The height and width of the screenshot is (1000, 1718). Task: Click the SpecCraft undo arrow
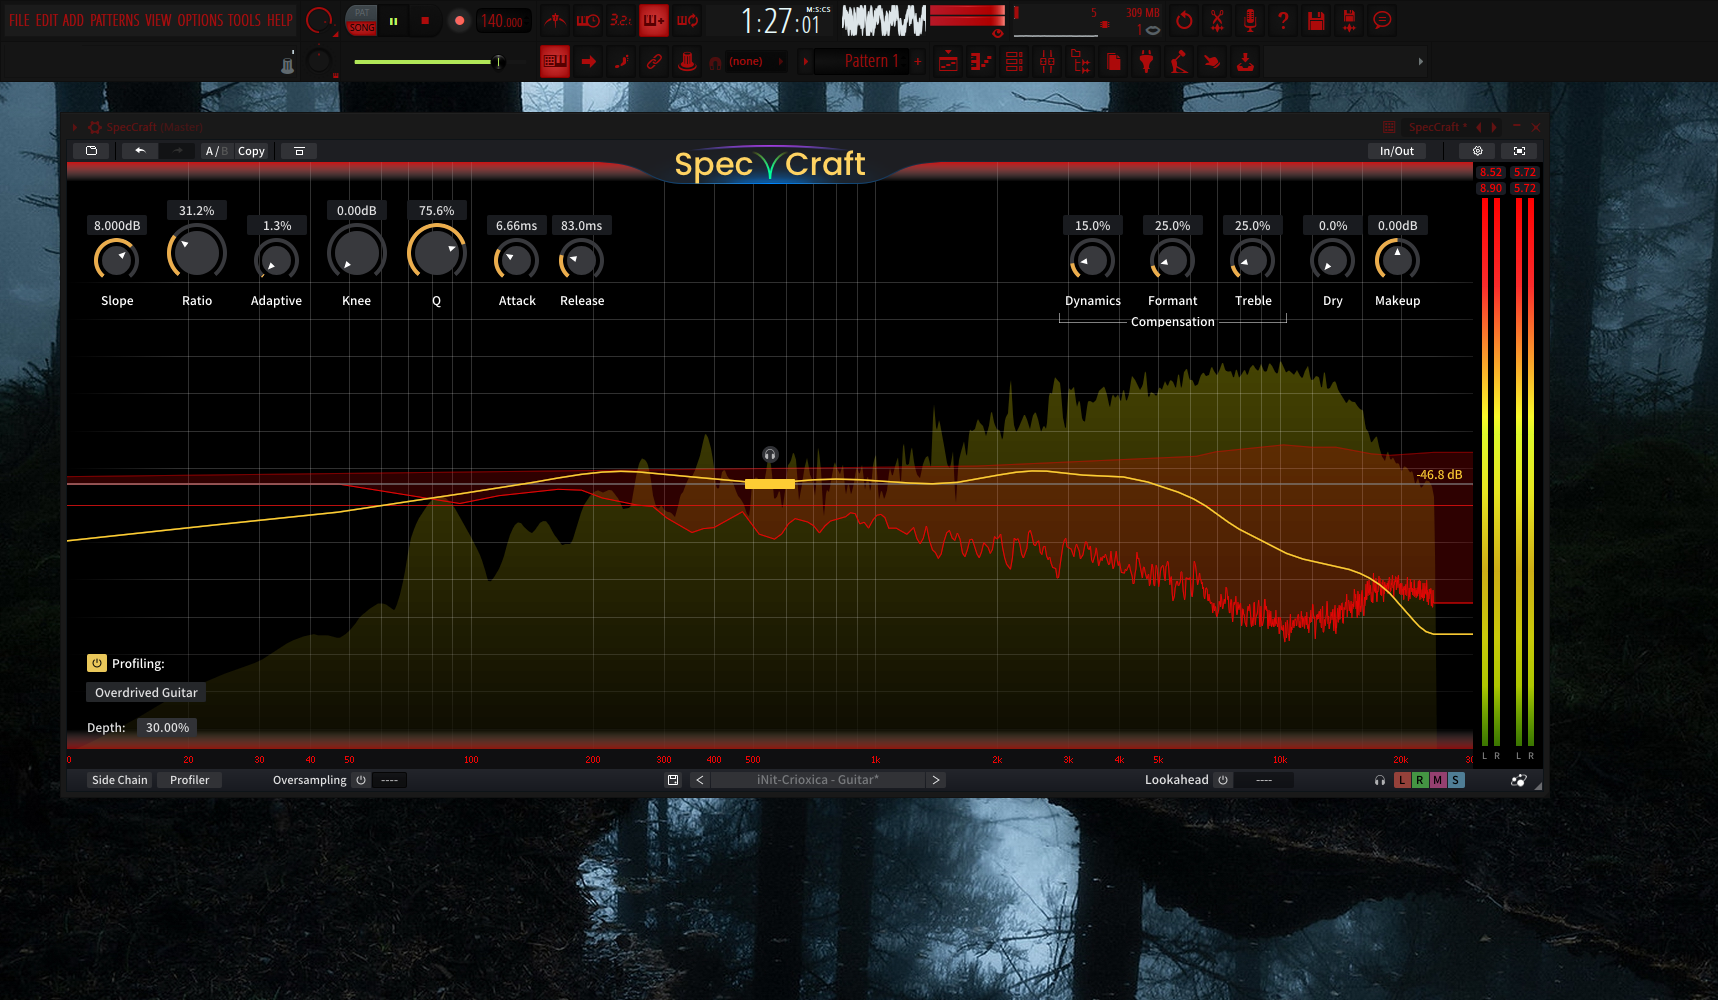(140, 151)
